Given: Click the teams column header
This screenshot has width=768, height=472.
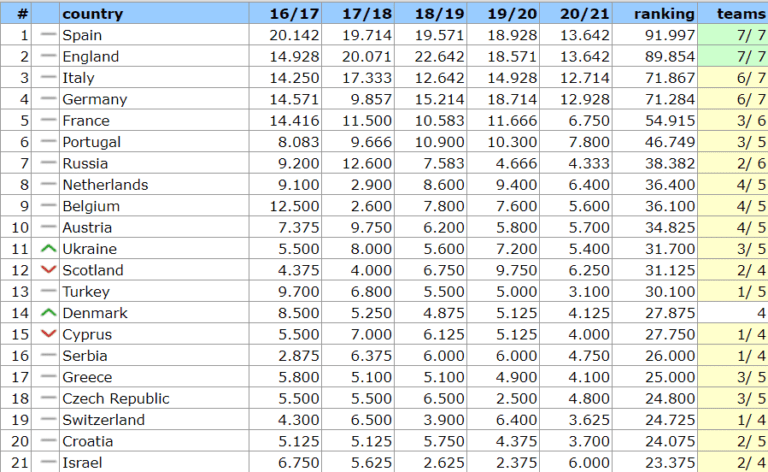Looking at the screenshot, I should 742,14.
